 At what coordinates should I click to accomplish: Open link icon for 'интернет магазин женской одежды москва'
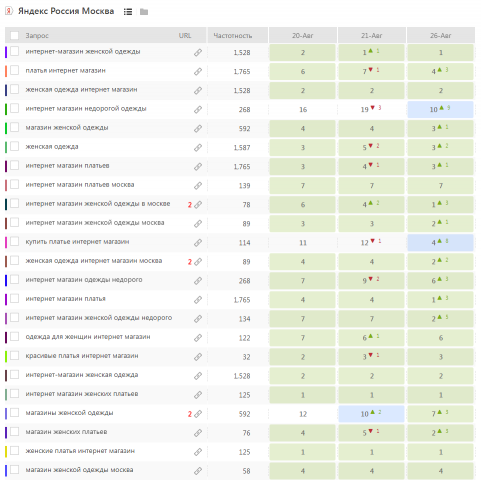[198, 223]
